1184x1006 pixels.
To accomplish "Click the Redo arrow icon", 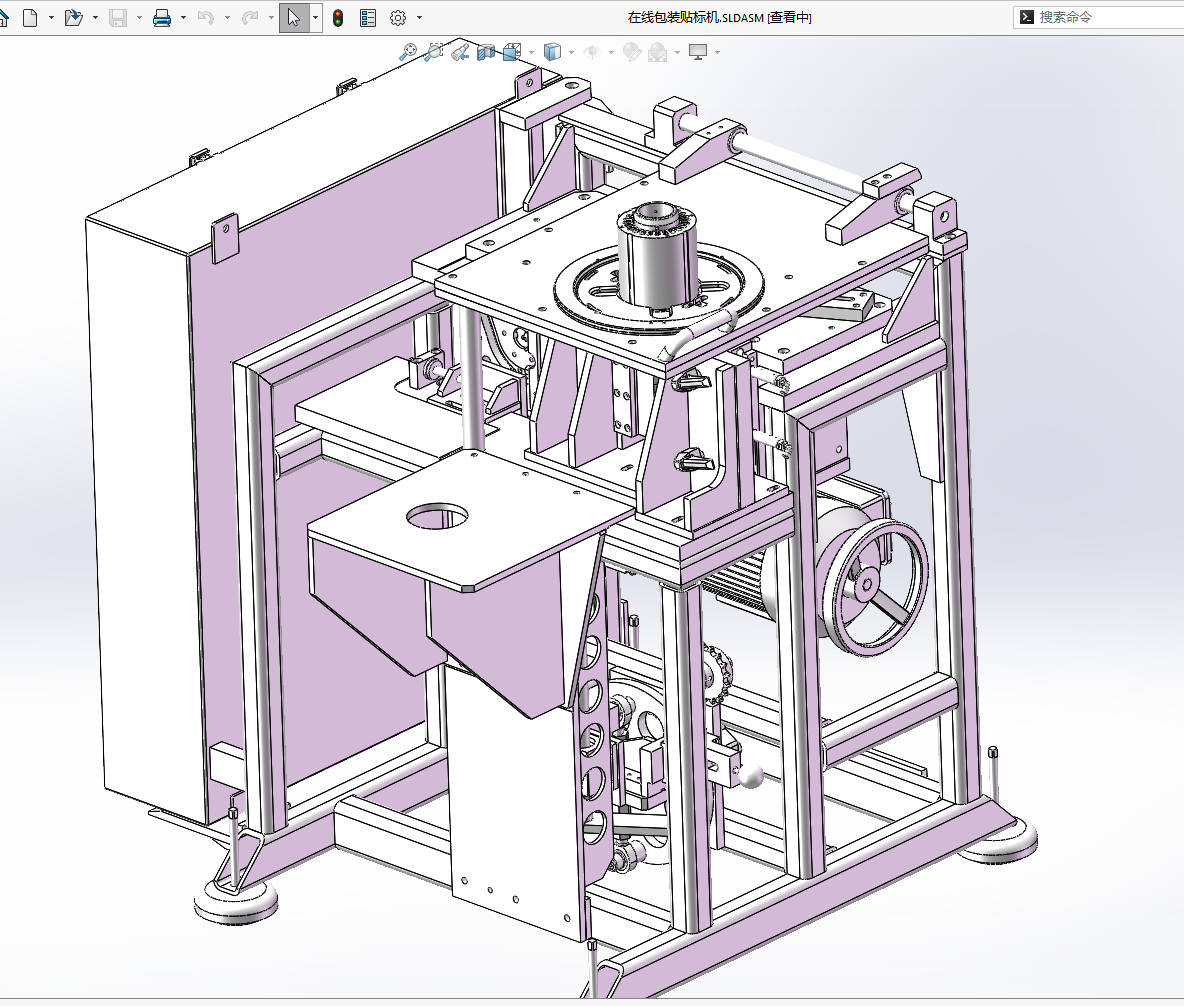I will [249, 17].
